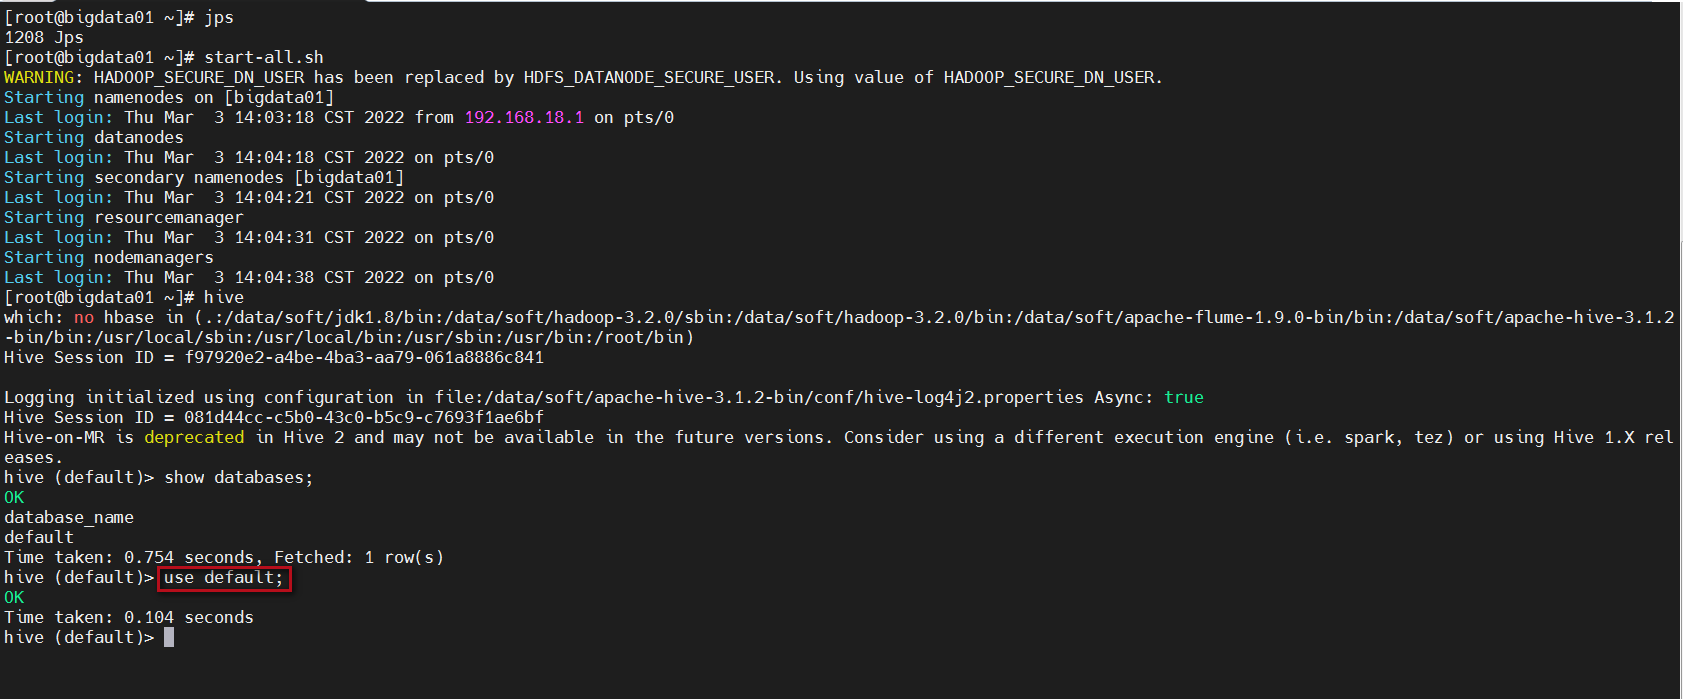Click the green 'true' after Async:
The width and height of the screenshot is (1683, 699).
click(x=1184, y=398)
